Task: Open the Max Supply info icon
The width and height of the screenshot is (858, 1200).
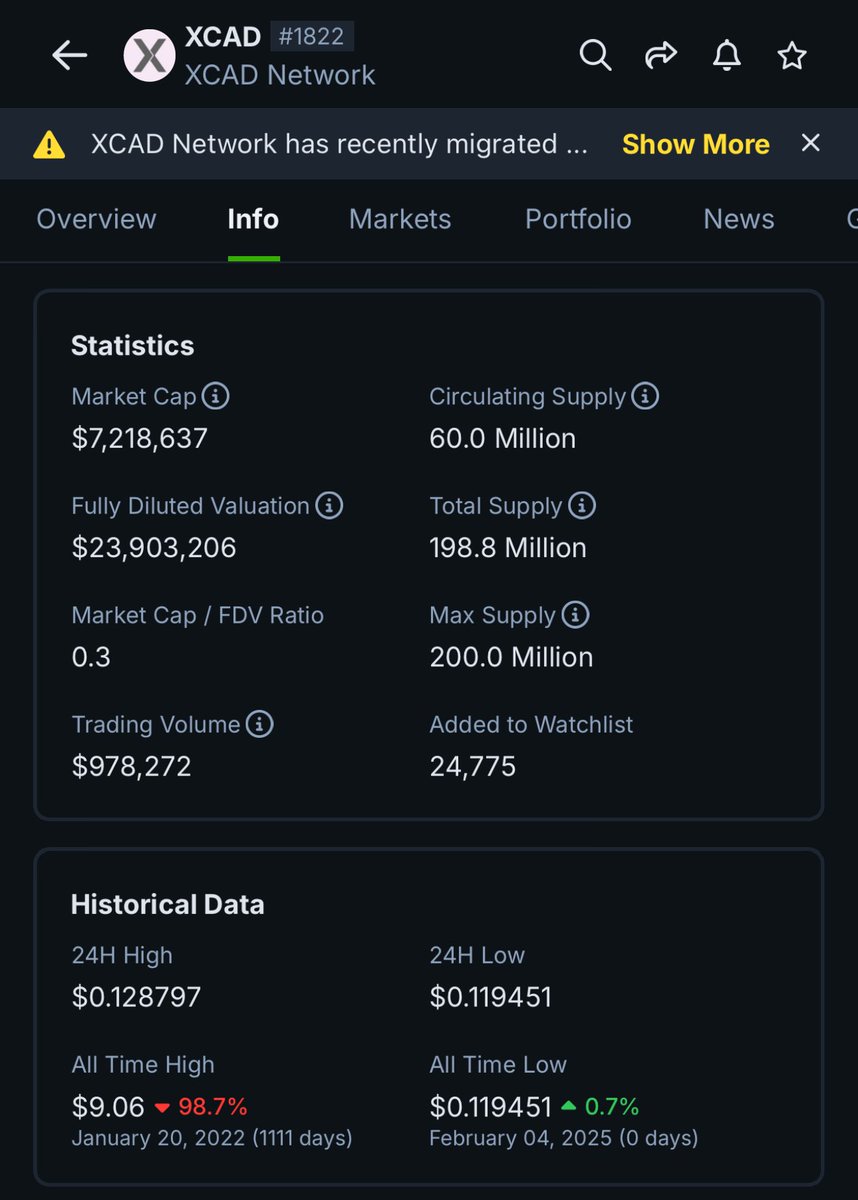Action: (575, 614)
